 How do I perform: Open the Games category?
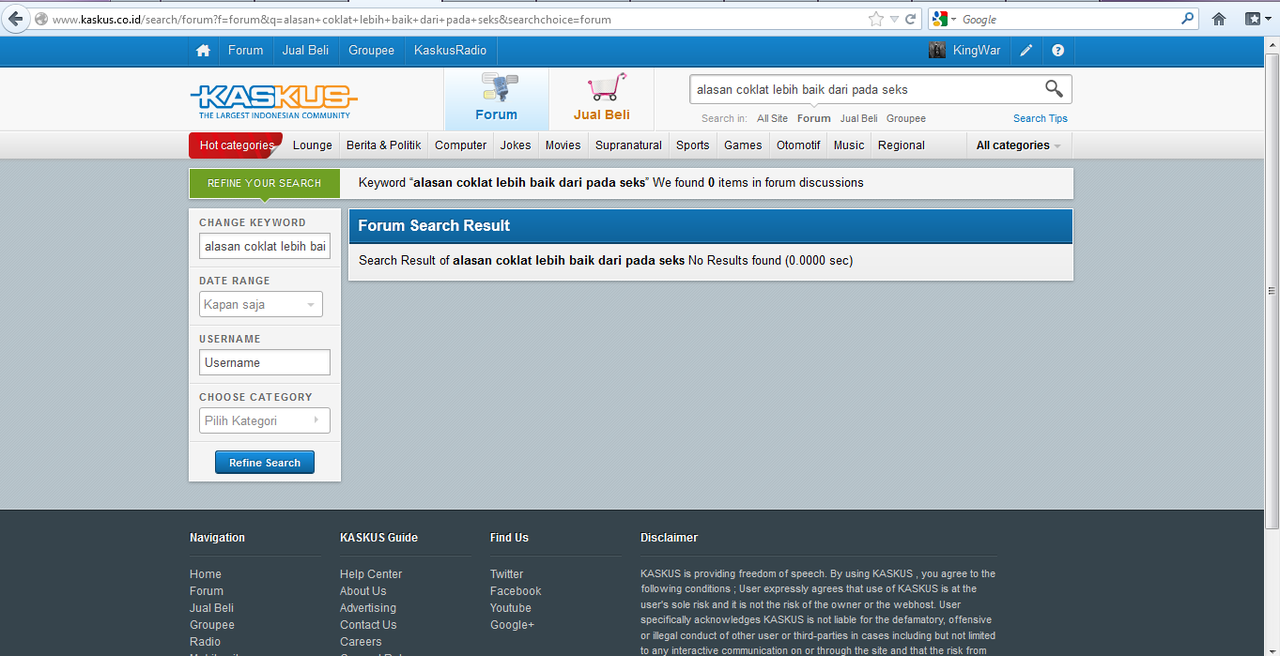(743, 145)
